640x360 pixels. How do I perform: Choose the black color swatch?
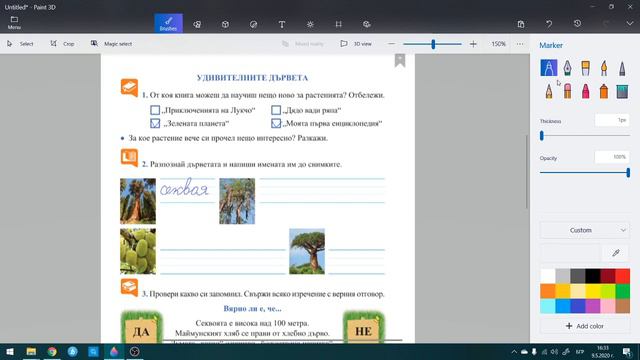tap(592, 276)
